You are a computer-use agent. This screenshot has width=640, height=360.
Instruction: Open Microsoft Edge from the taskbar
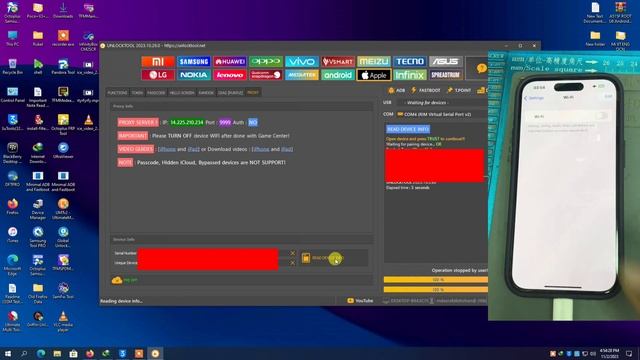click(x=41, y=353)
